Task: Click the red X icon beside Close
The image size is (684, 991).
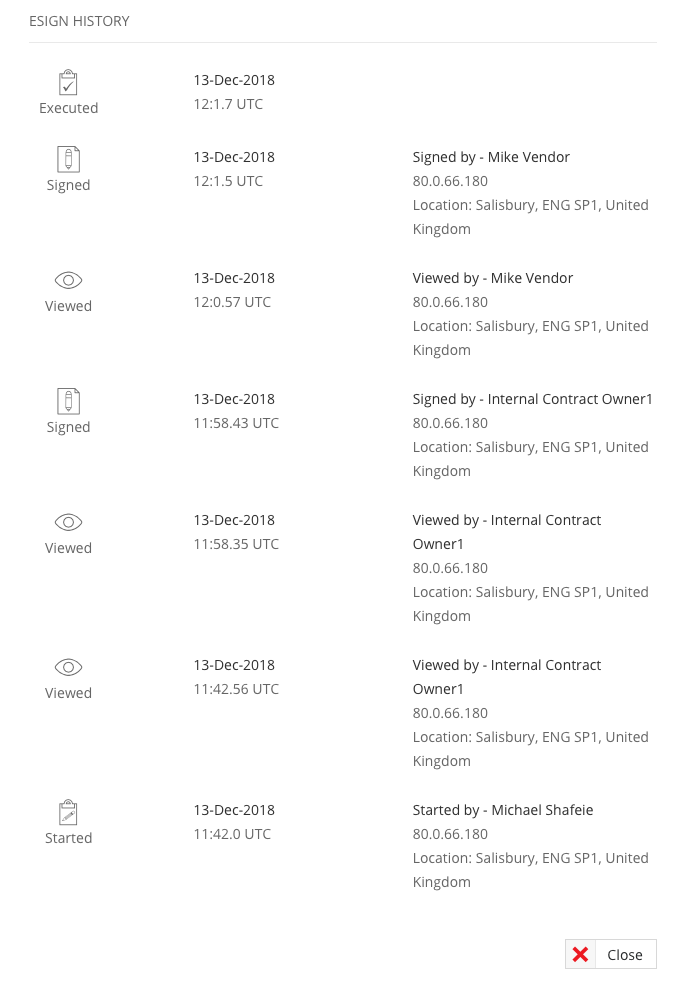Action: 580,954
